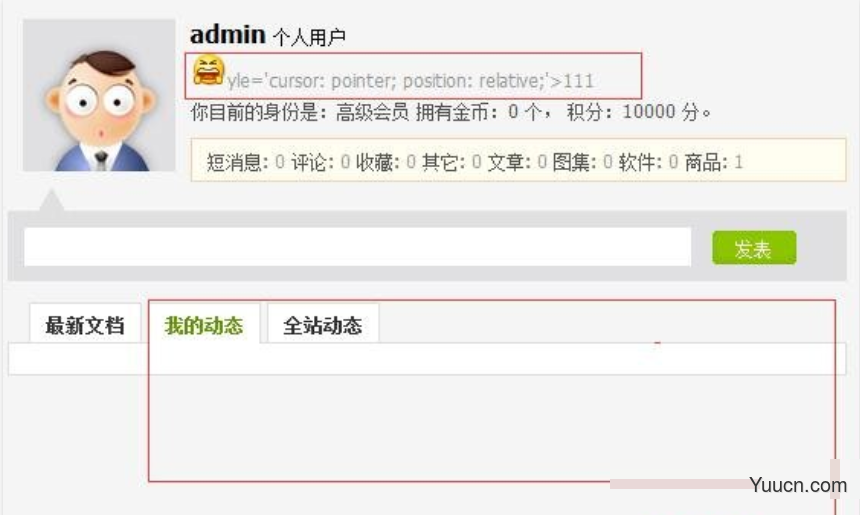Open the 软件 count link
The image size is (860, 515).
pyautogui.click(x=673, y=162)
